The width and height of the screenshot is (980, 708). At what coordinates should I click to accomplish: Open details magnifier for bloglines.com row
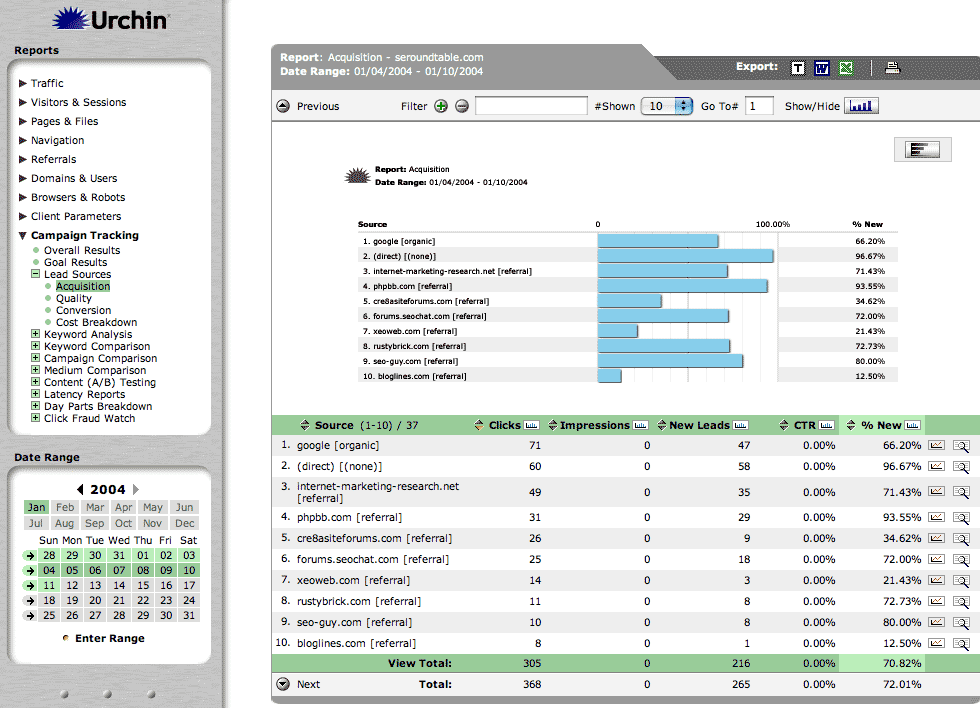(x=961, y=644)
